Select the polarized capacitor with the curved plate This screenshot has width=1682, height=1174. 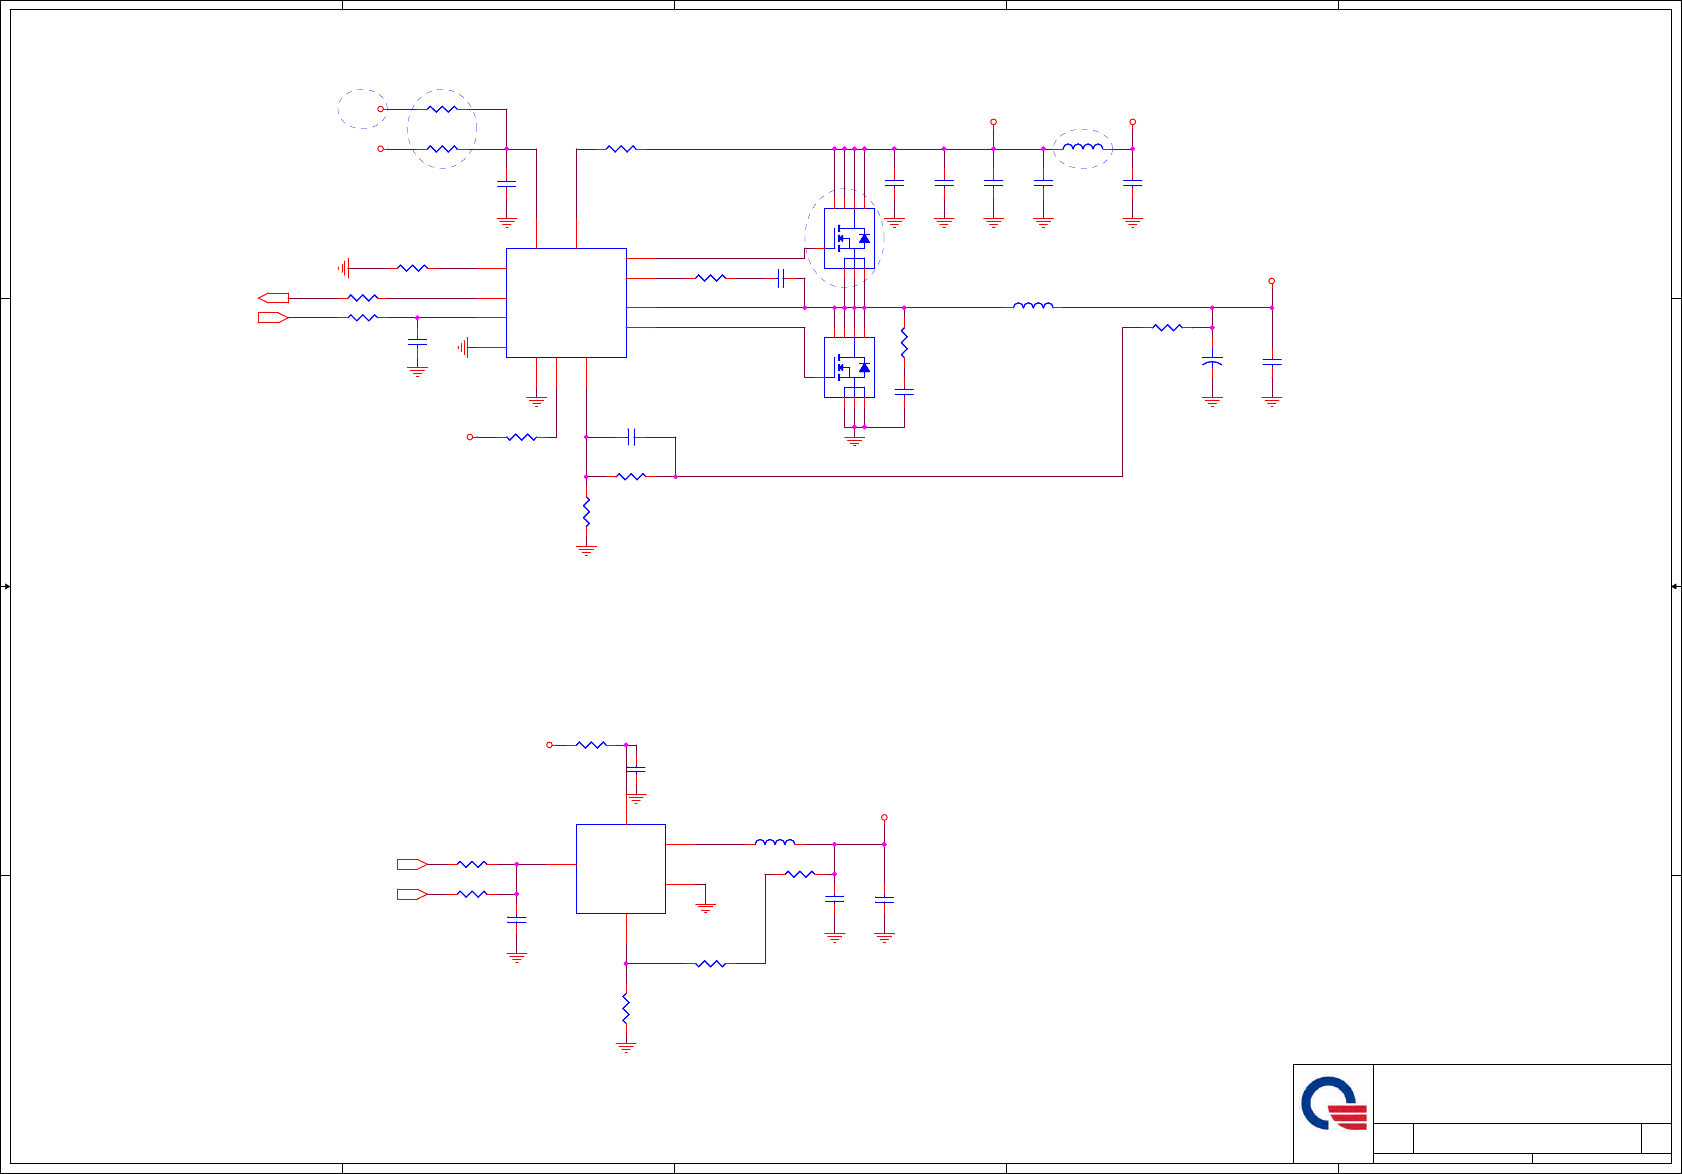pyautogui.click(x=1212, y=362)
